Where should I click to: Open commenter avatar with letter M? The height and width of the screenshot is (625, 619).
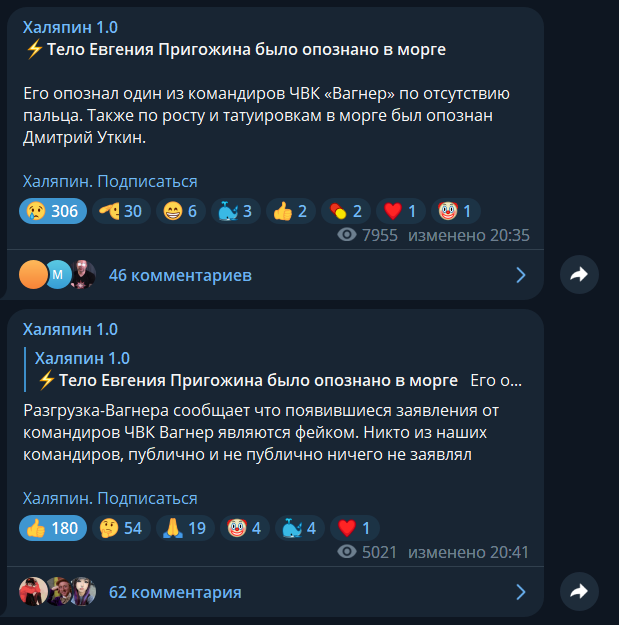point(58,274)
